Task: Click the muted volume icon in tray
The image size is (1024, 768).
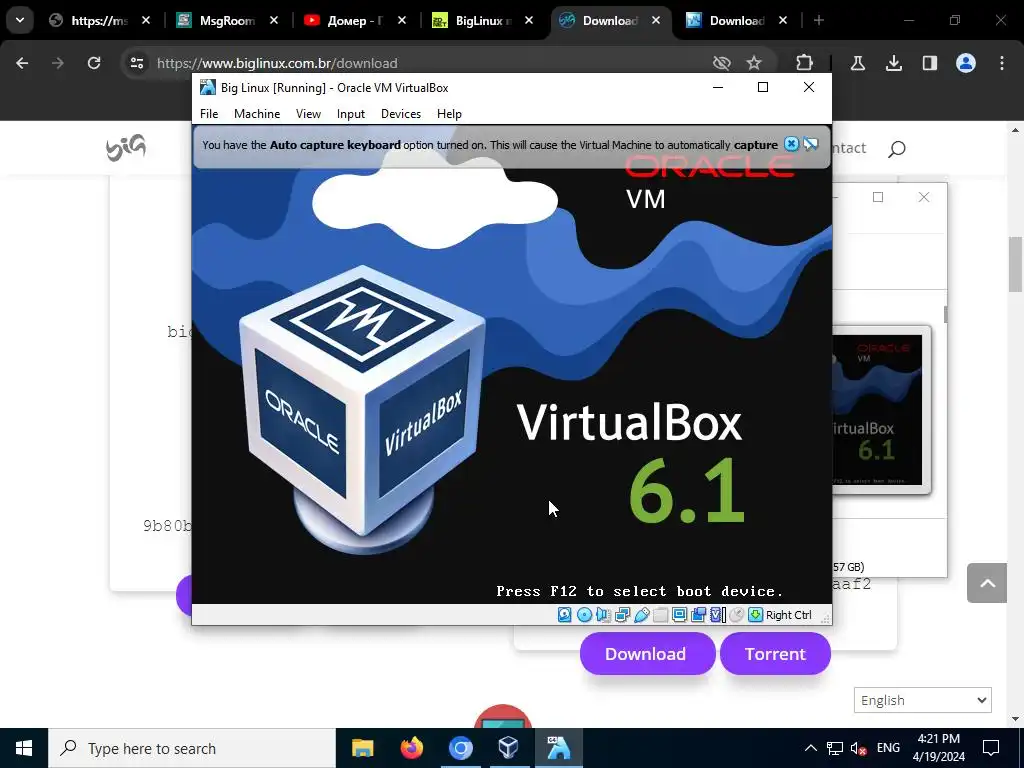Action: point(859,748)
